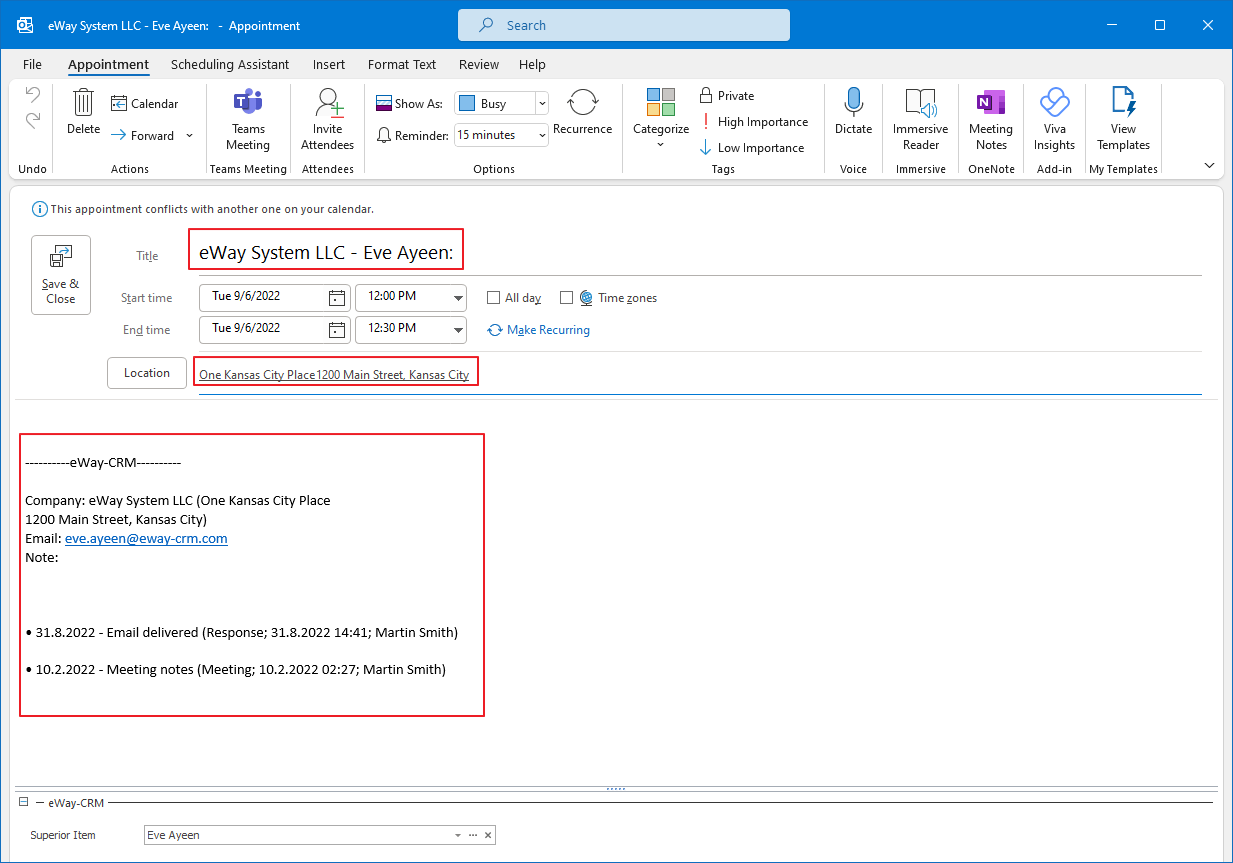This screenshot has width=1233, height=863.
Task: Click the Time zones globe icon
Action: (x=586, y=298)
